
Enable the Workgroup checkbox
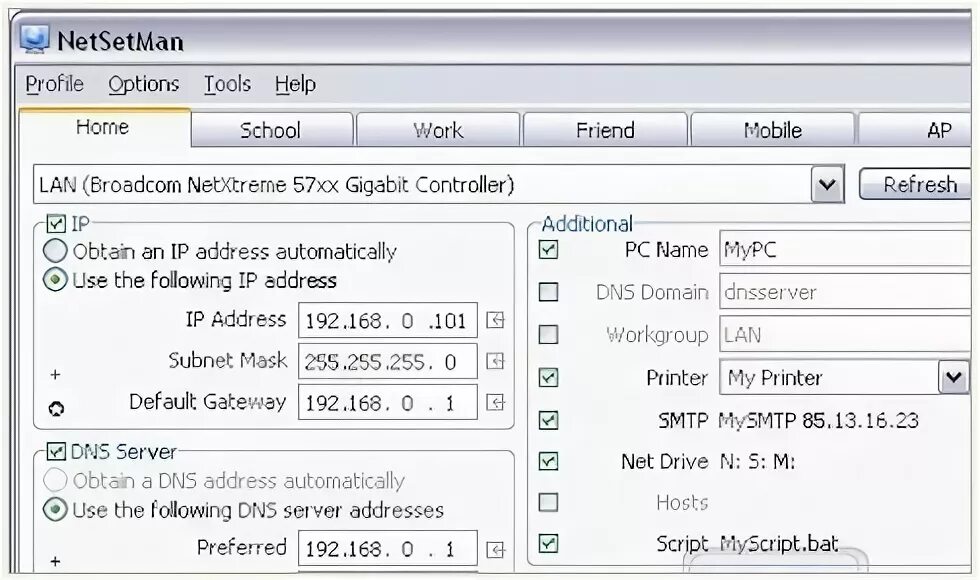pyautogui.click(x=548, y=334)
